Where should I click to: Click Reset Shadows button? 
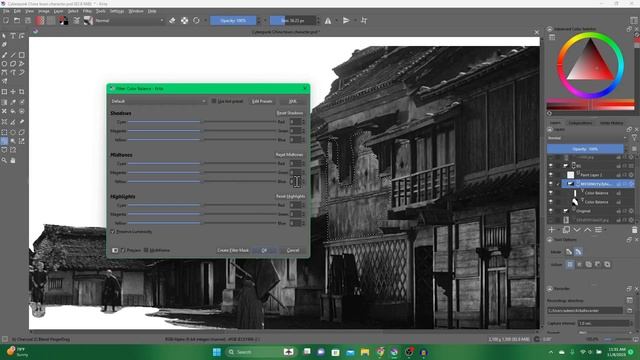pyautogui.click(x=290, y=113)
